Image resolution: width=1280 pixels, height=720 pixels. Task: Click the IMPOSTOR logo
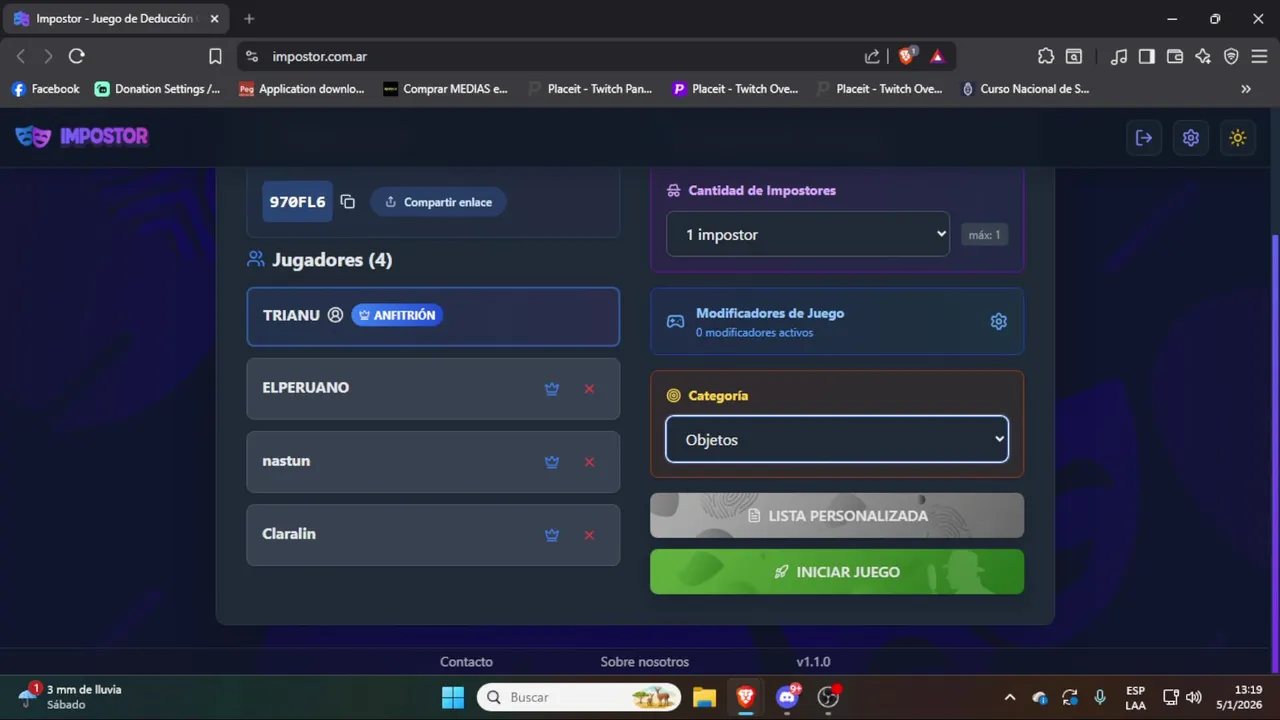82,137
